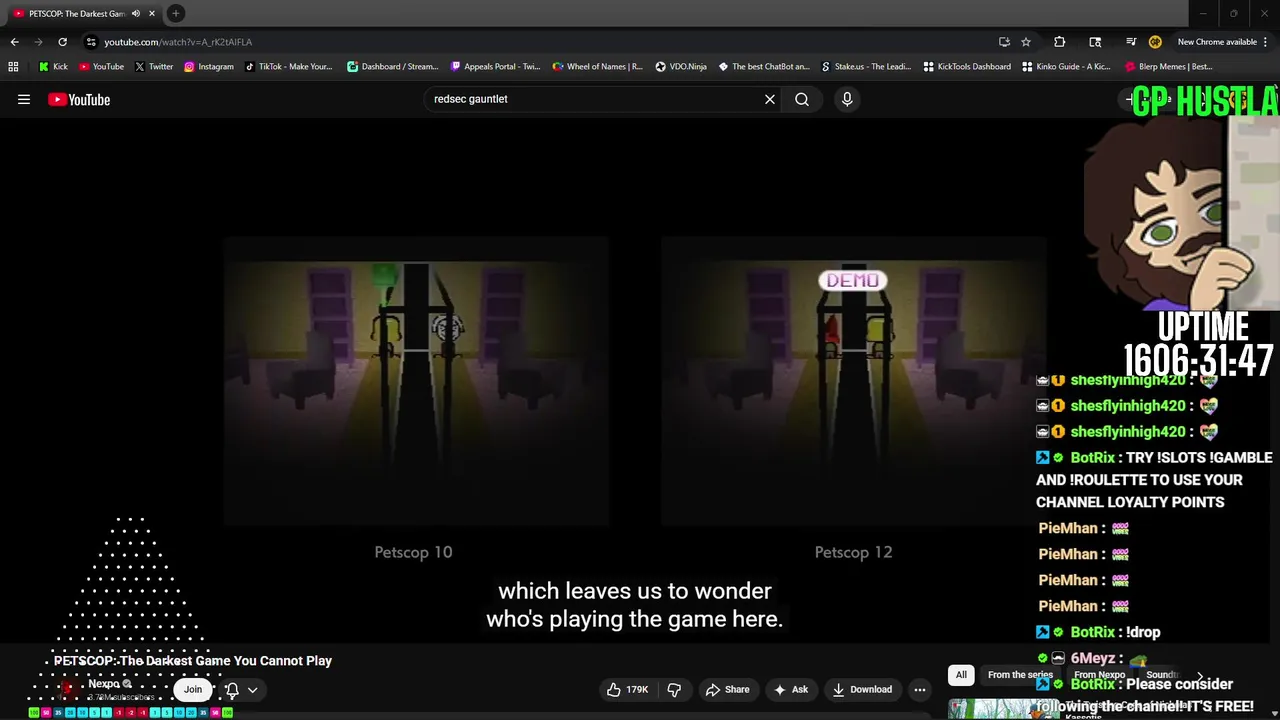Select the 'From the series' chip
Image resolution: width=1280 pixels, height=720 pixels.
coord(1020,675)
